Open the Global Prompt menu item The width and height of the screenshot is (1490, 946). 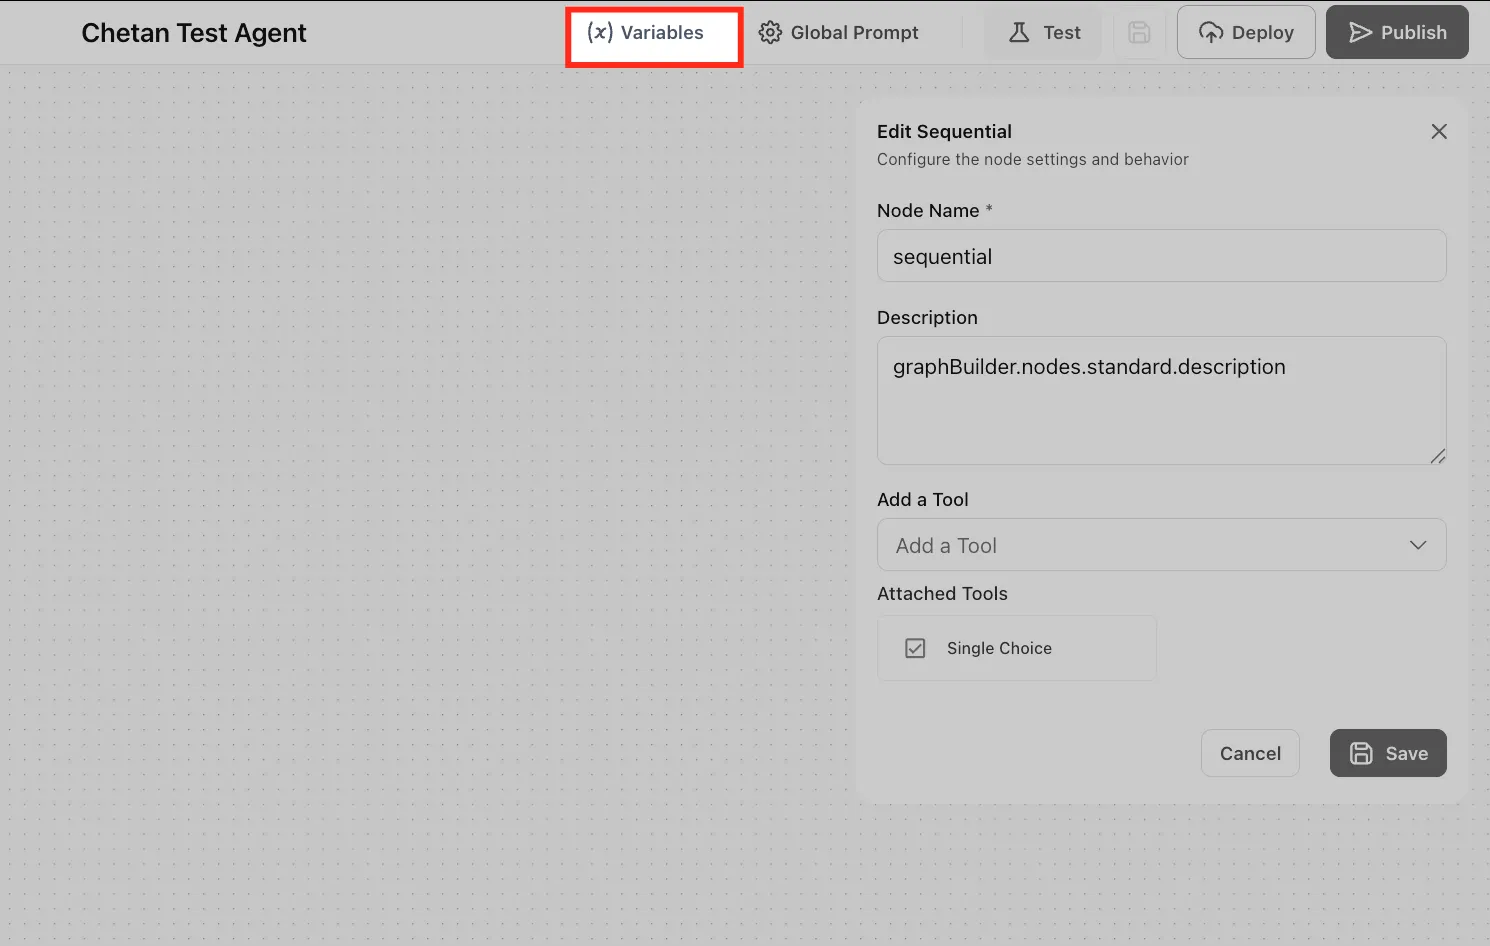point(855,32)
